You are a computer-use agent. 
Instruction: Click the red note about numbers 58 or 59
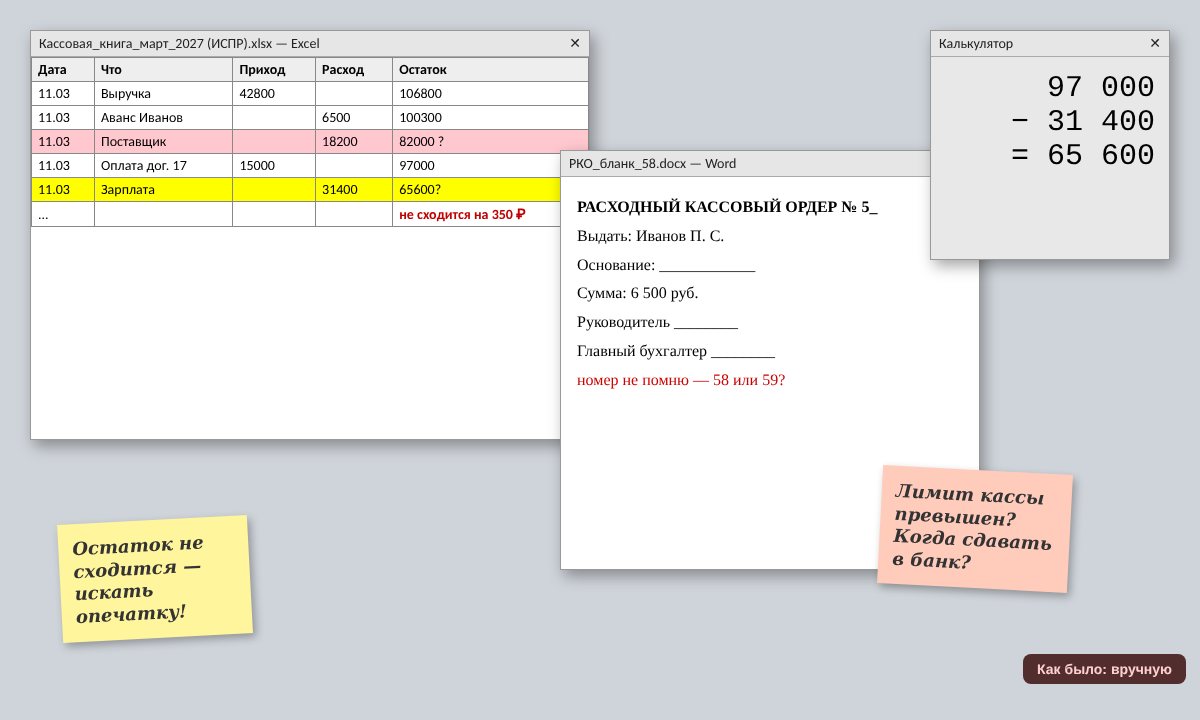(x=681, y=380)
